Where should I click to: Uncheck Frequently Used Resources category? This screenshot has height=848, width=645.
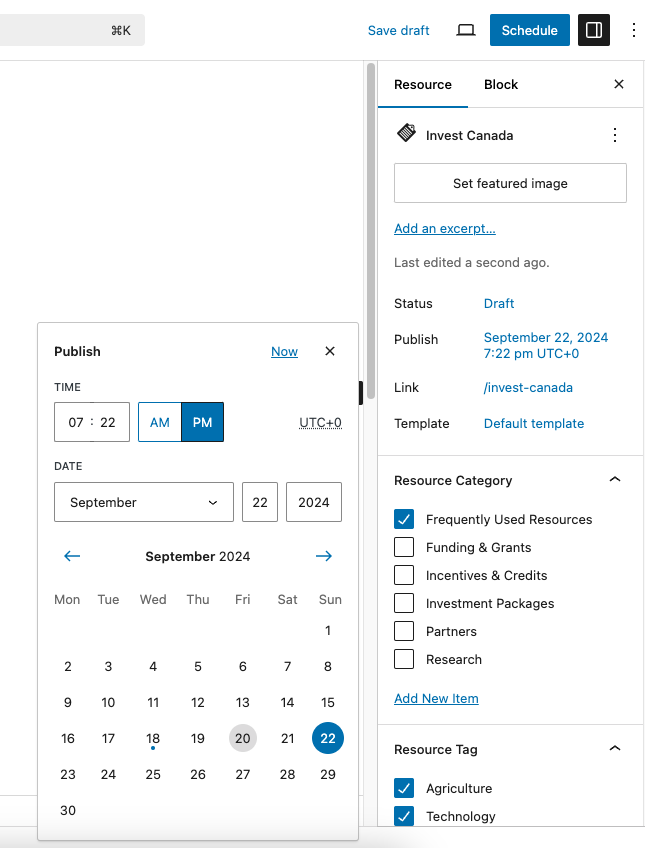pos(404,519)
